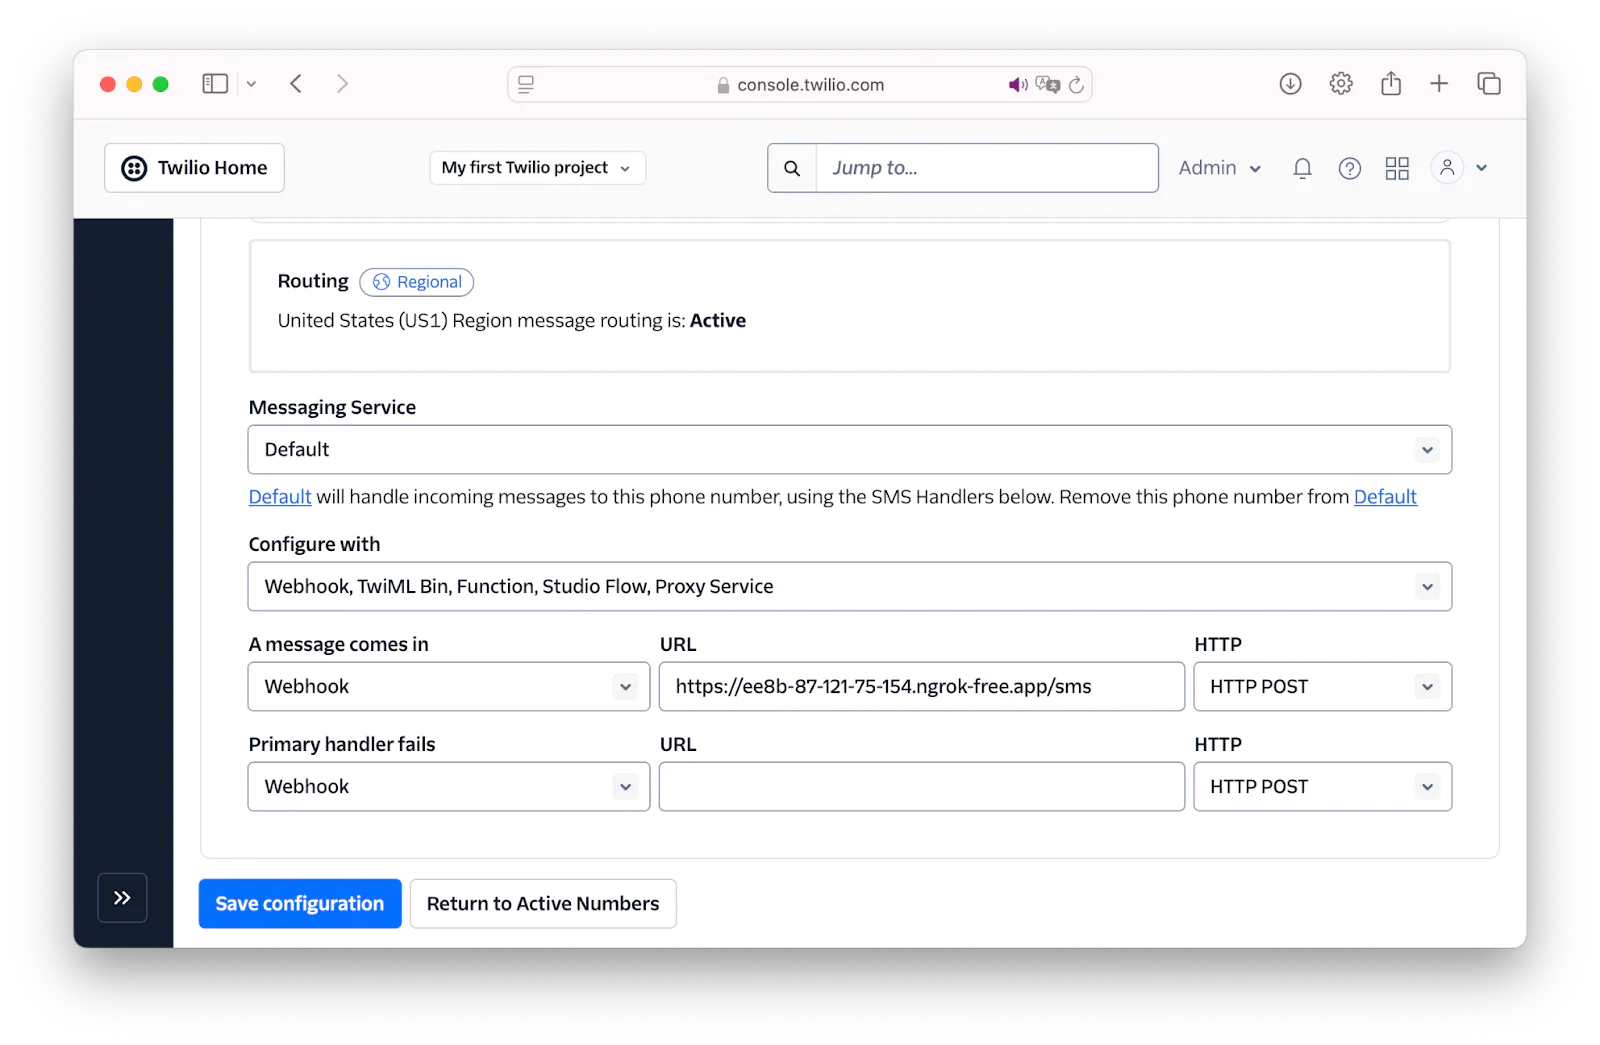Click the Downloads arrow icon in the toolbar
Viewport: 1600px width, 1045px height.
point(1290,84)
